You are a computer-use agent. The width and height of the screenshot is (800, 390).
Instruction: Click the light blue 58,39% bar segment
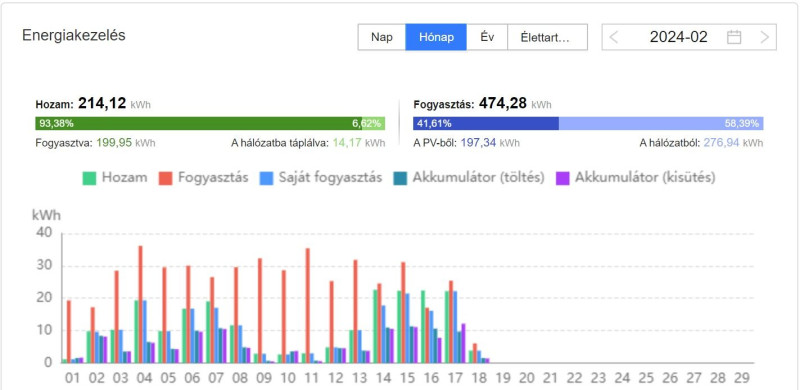pyautogui.click(x=661, y=124)
